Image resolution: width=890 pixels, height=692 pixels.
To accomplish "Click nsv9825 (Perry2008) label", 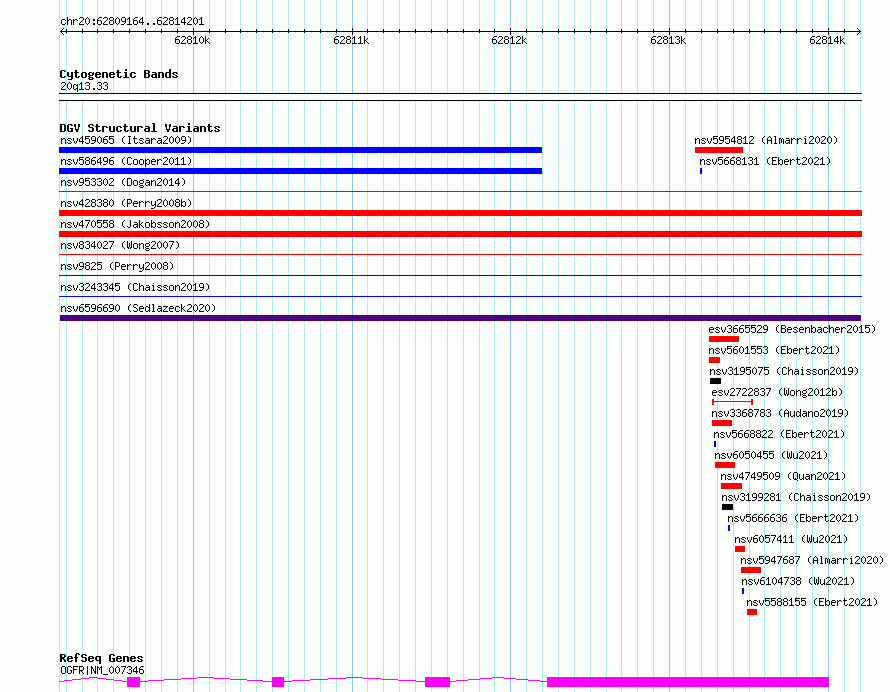I will pos(117,266).
